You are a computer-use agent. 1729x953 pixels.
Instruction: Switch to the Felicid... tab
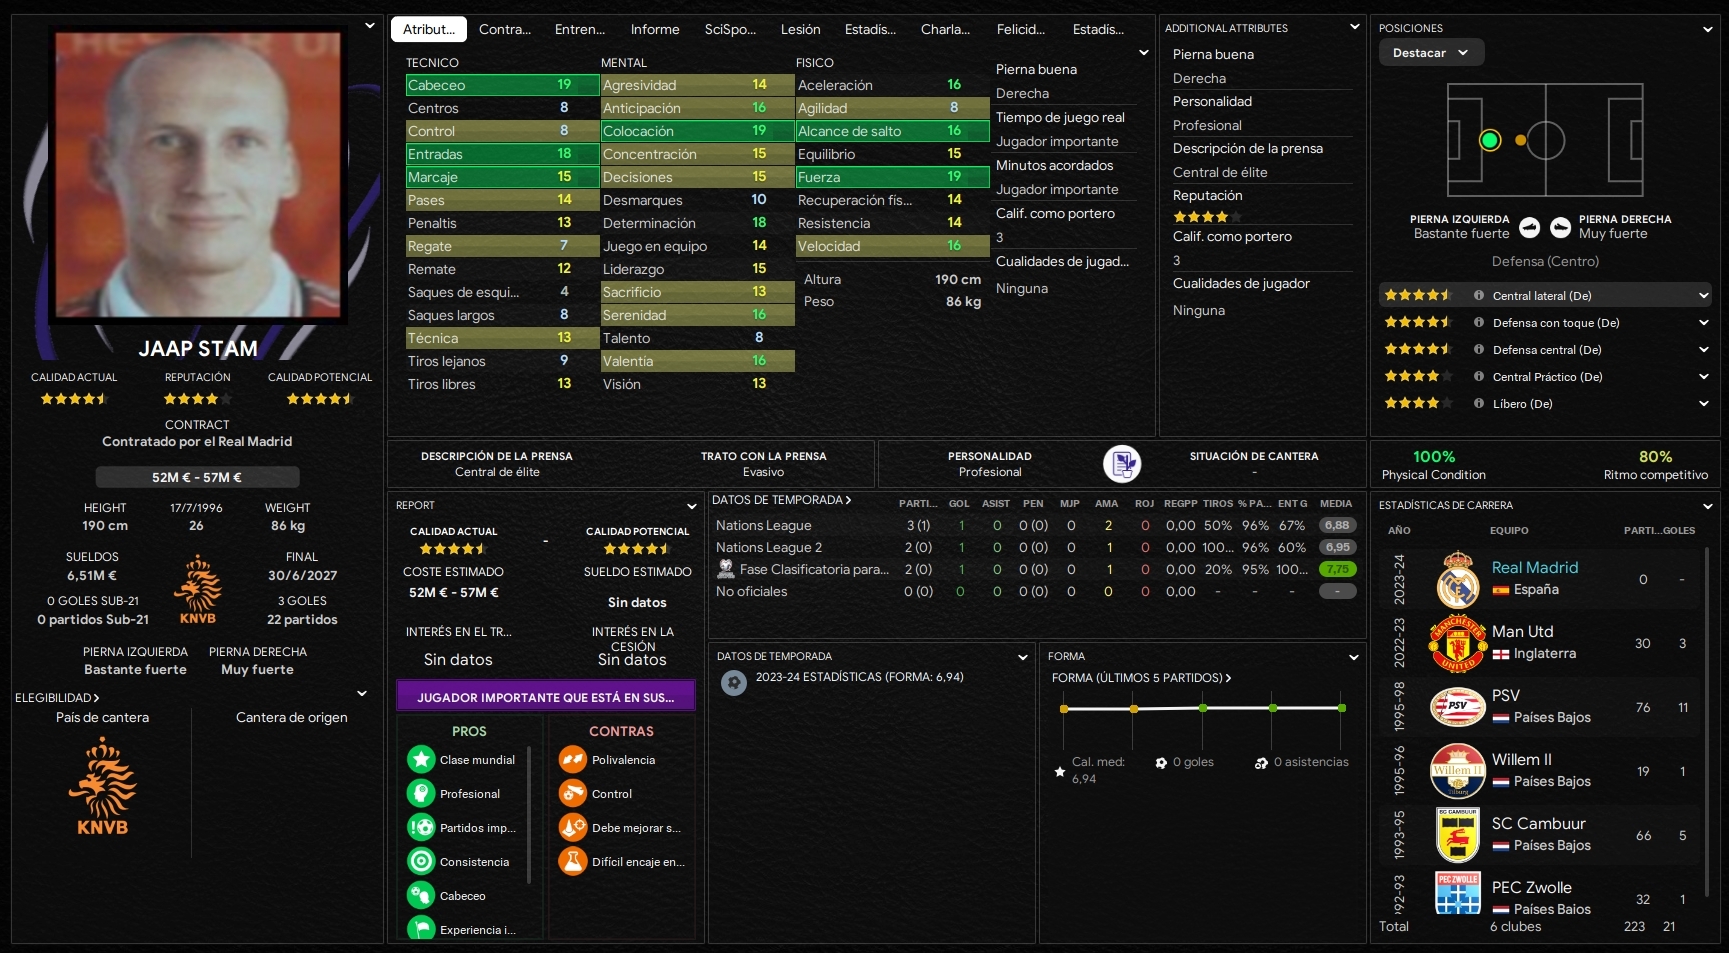(1021, 29)
